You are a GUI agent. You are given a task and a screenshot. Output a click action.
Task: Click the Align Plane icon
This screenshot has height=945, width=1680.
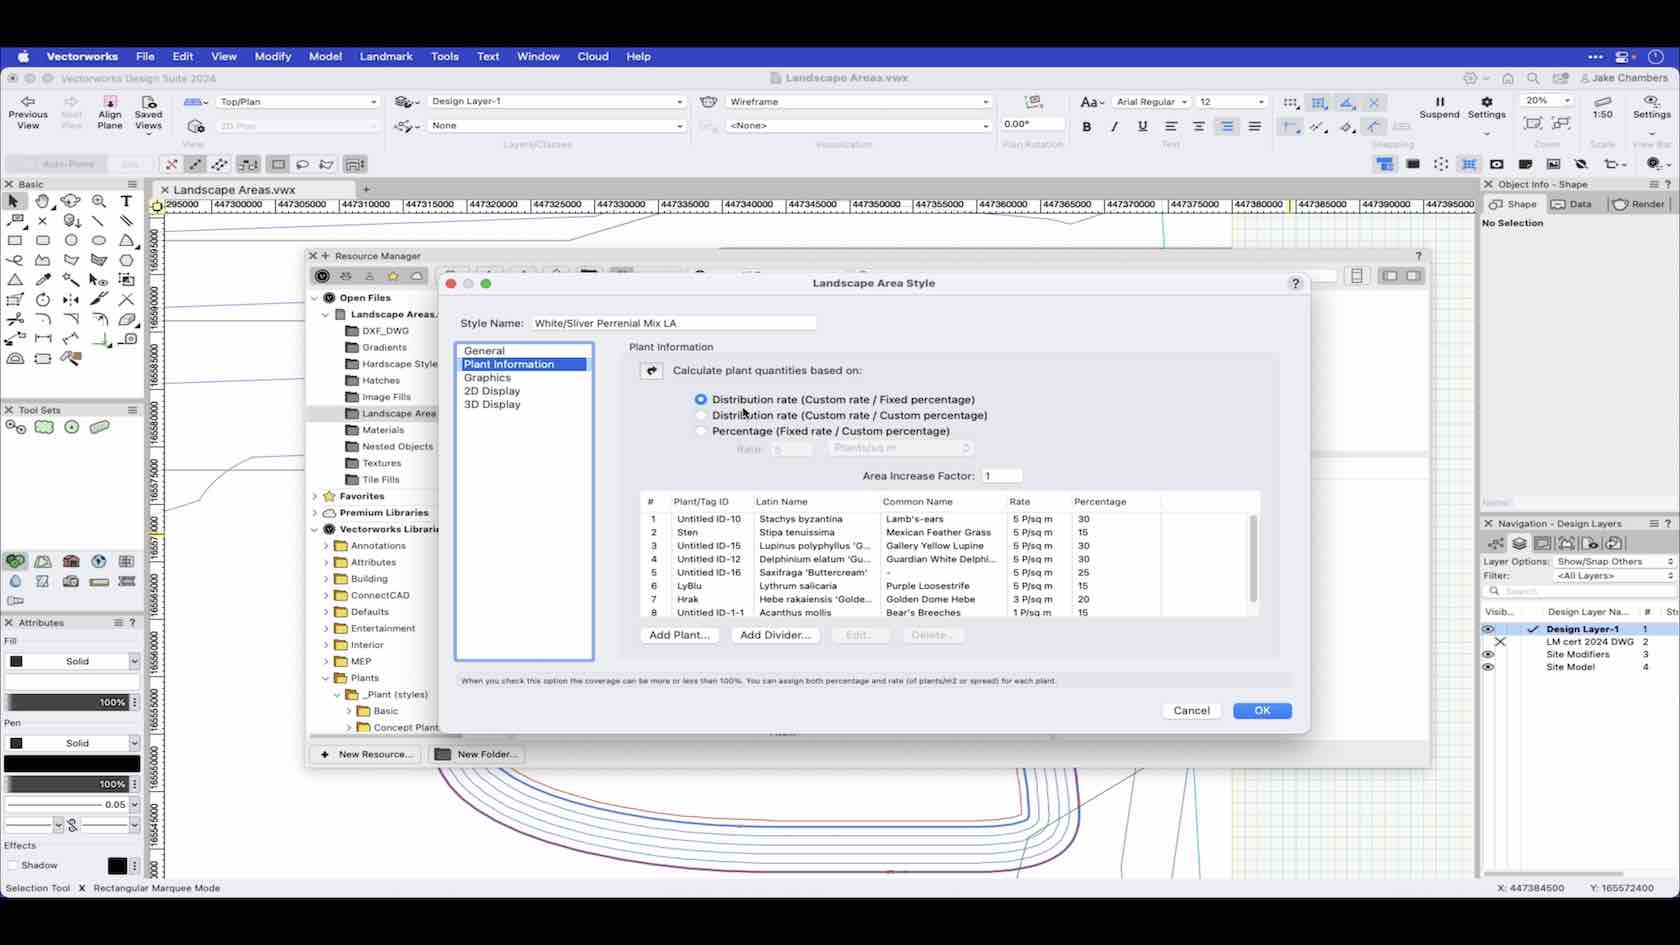[110, 101]
